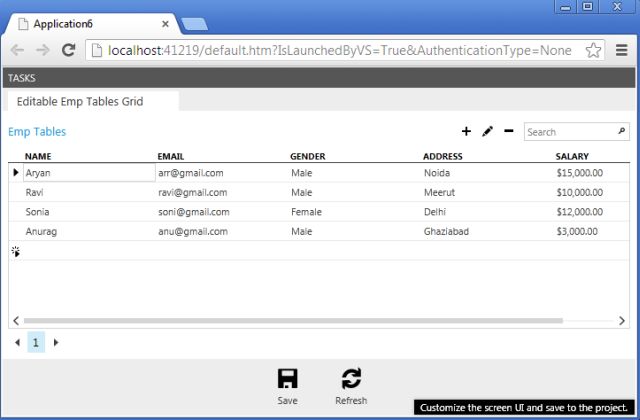The image size is (640, 420).
Task: Click the $3,000.00 salary cell
Action: click(x=577, y=231)
